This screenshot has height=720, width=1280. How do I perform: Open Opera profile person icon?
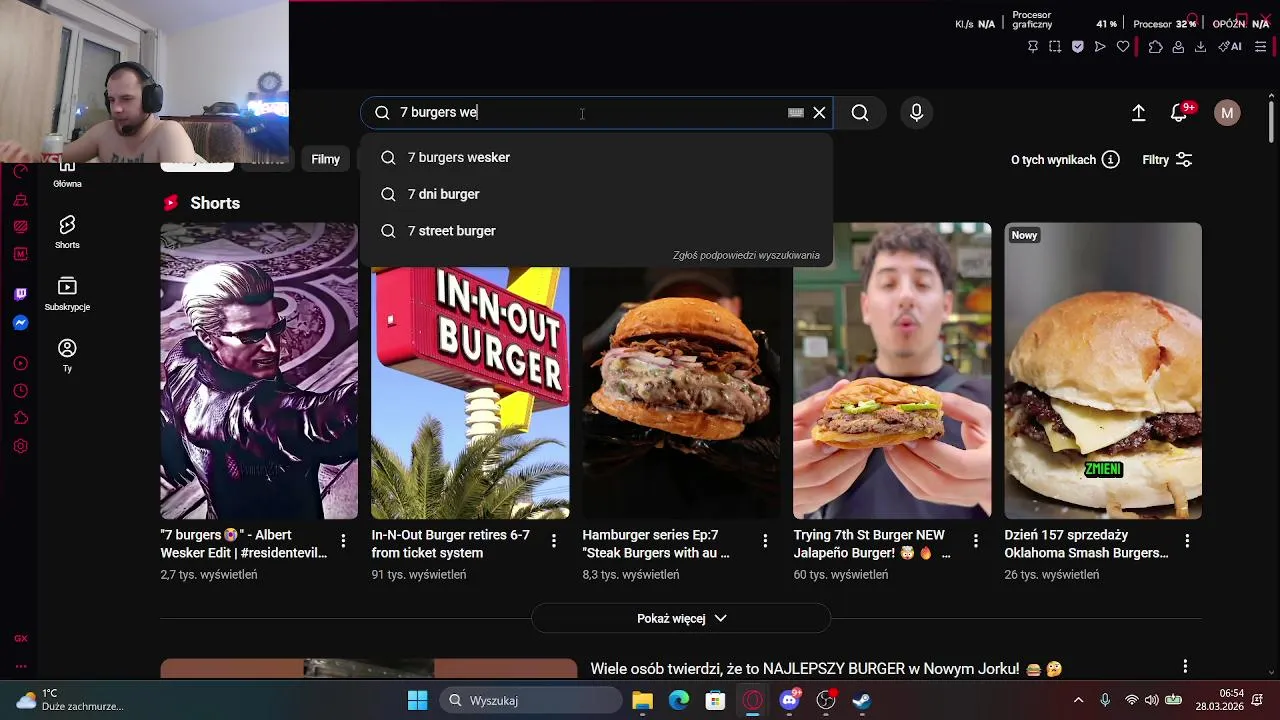pyautogui.click(x=1178, y=47)
